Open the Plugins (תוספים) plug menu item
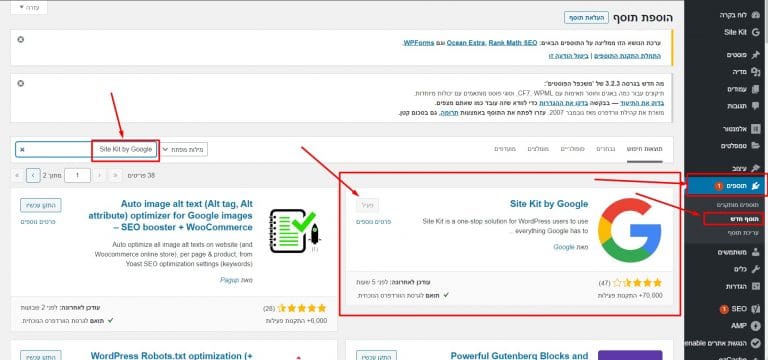768x360 pixels. click(726, 186)
